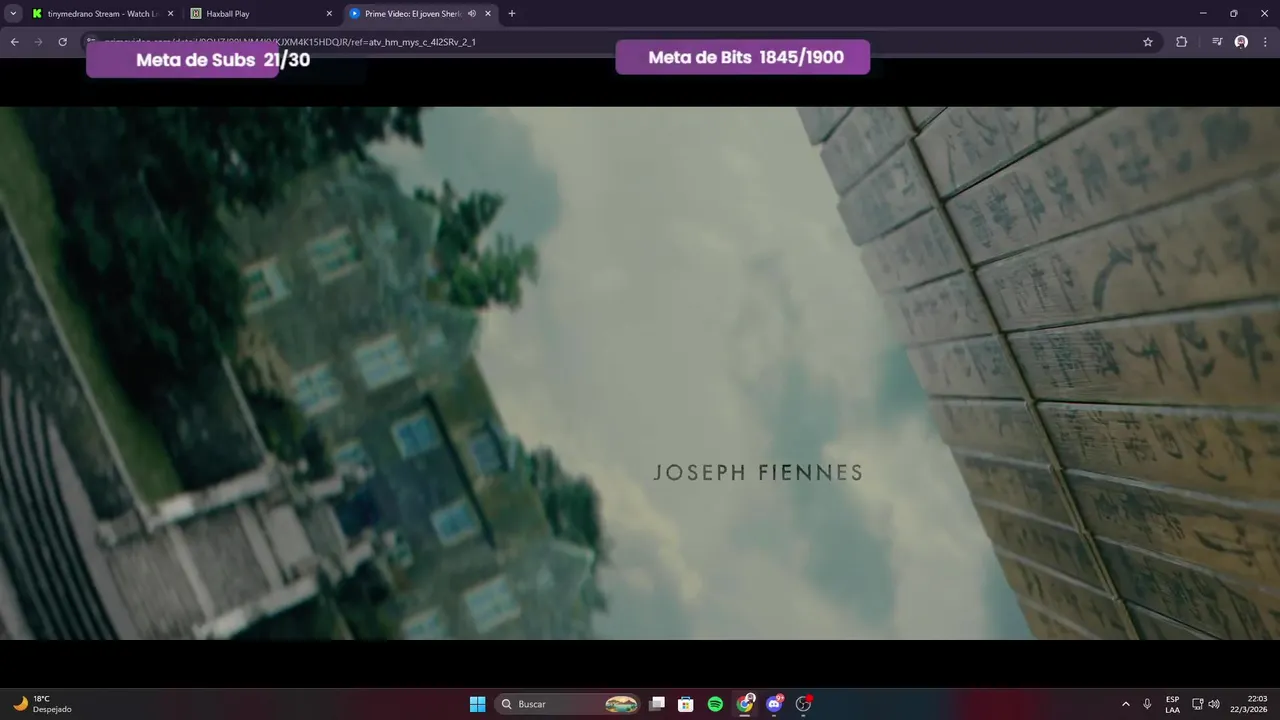Reload the Prime Video page
This screenshot has width=1280, height=720.
62,42
